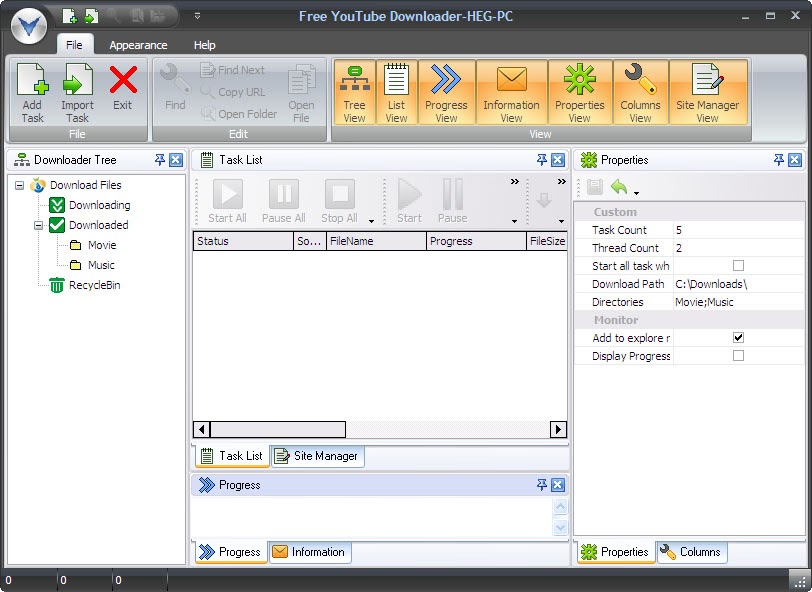Close the Downloader Tree panel
This screenshot has width=812, height=592.
[176, 160]
